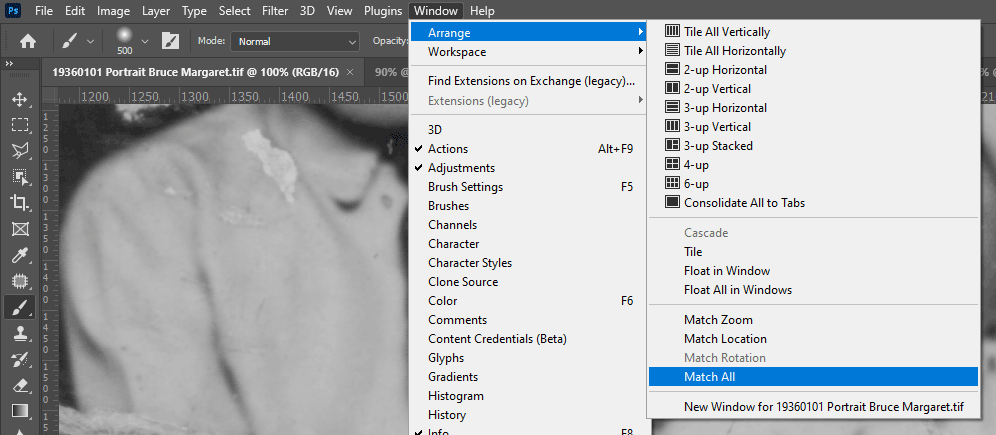Select the Crop tool

(19, 203)
